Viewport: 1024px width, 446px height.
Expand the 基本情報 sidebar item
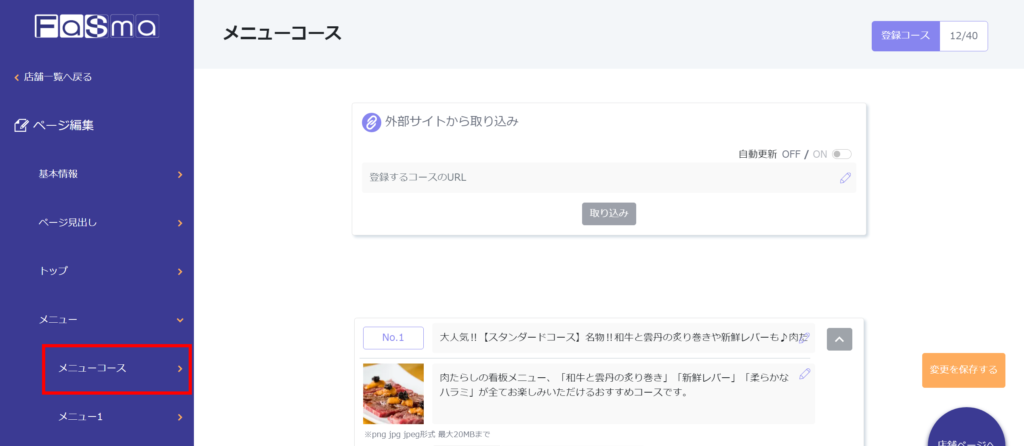point(180,174)
